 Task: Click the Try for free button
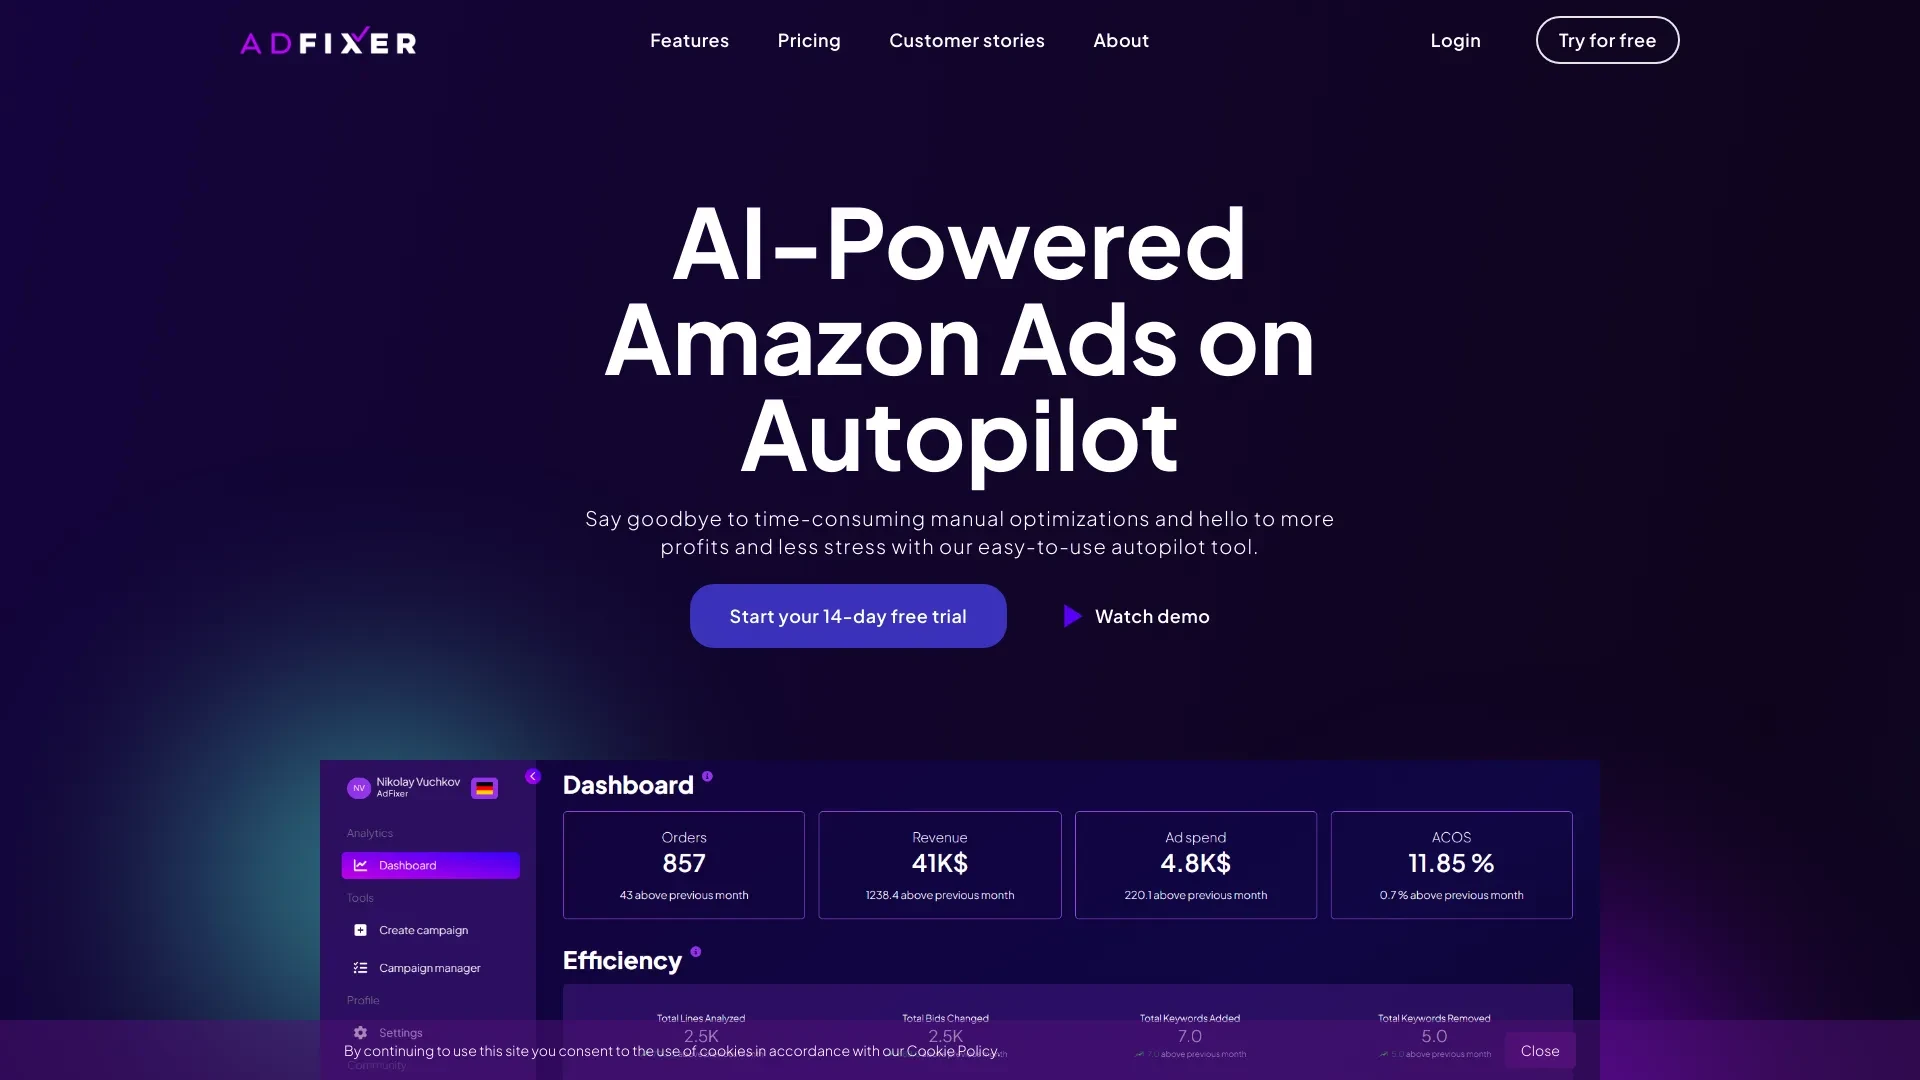point(1606,40)
